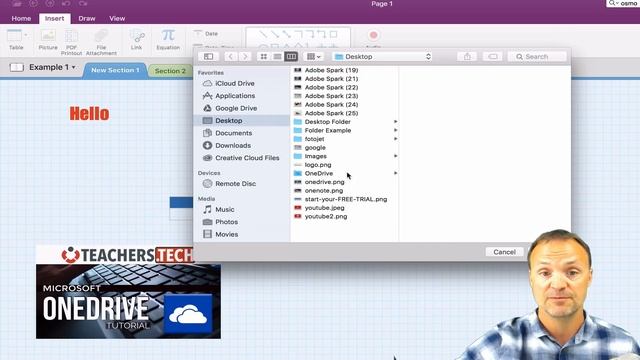Select Creative Cloud Files in sidebar
The image size is (640, 360).
pyautogui.click(x=242, y=158)
